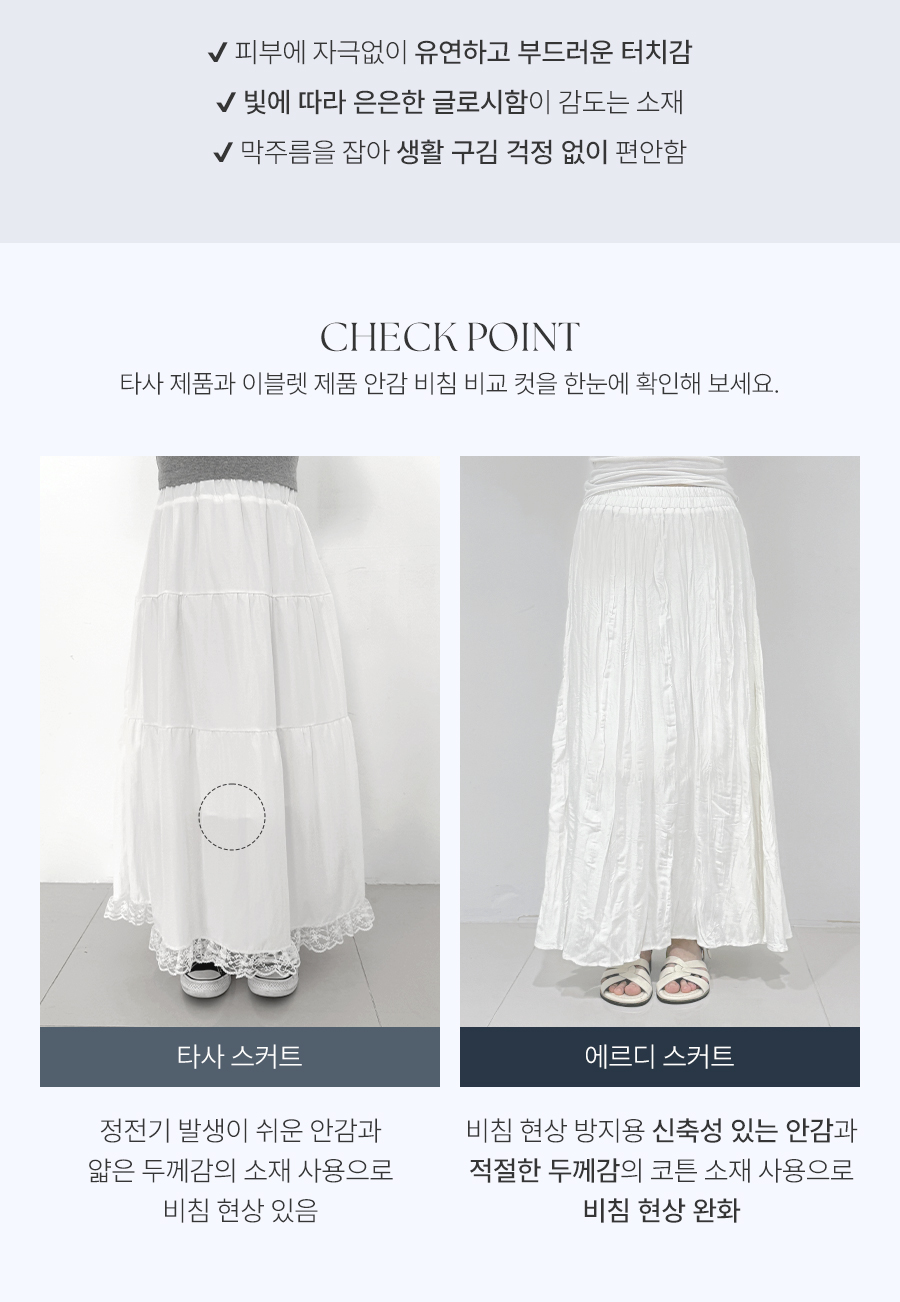Click the text 정전기 발생이 쉬운 안감과

pos(240,1131)
